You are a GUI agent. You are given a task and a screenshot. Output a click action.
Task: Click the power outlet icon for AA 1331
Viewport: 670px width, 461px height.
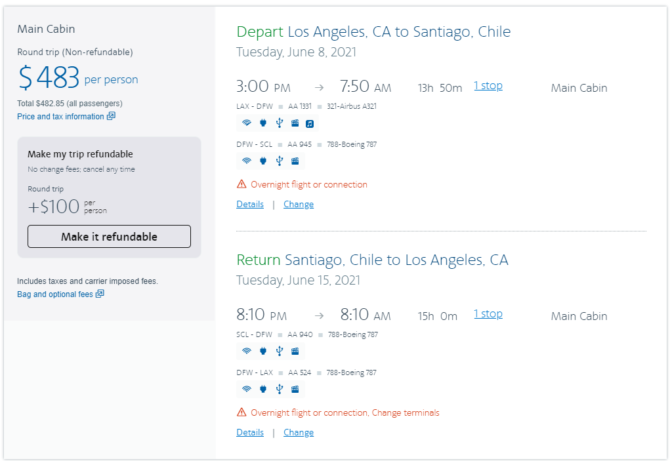263,123
